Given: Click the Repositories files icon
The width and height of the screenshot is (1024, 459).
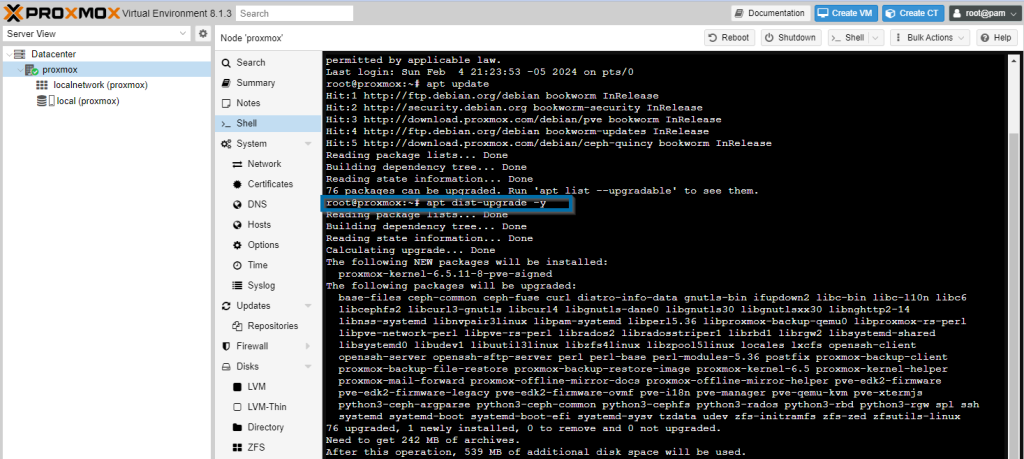Looking at the screenshot, I should coord(237,326).
